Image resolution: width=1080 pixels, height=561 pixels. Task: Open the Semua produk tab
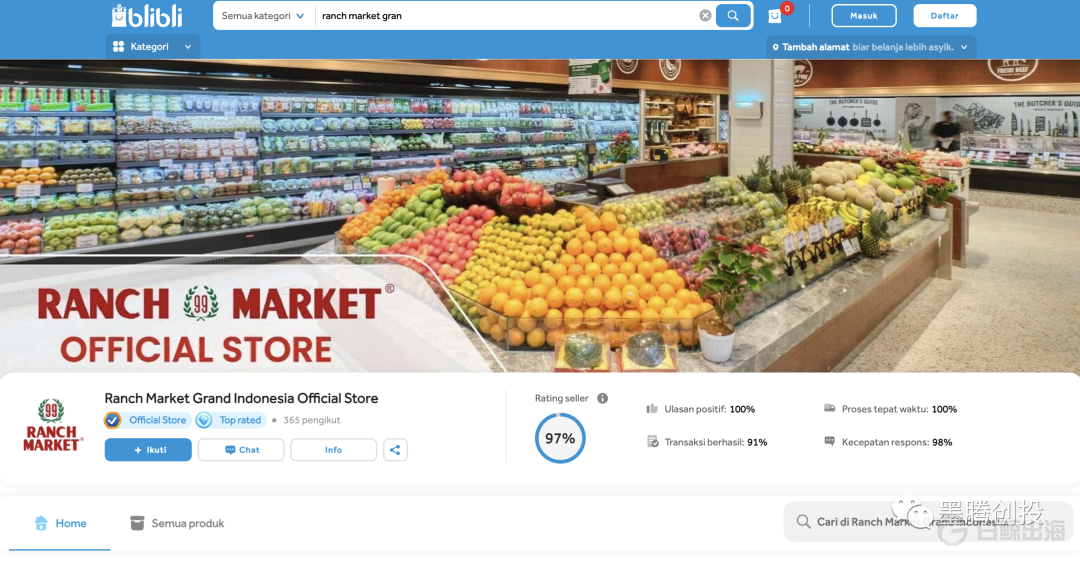(177, 523)
